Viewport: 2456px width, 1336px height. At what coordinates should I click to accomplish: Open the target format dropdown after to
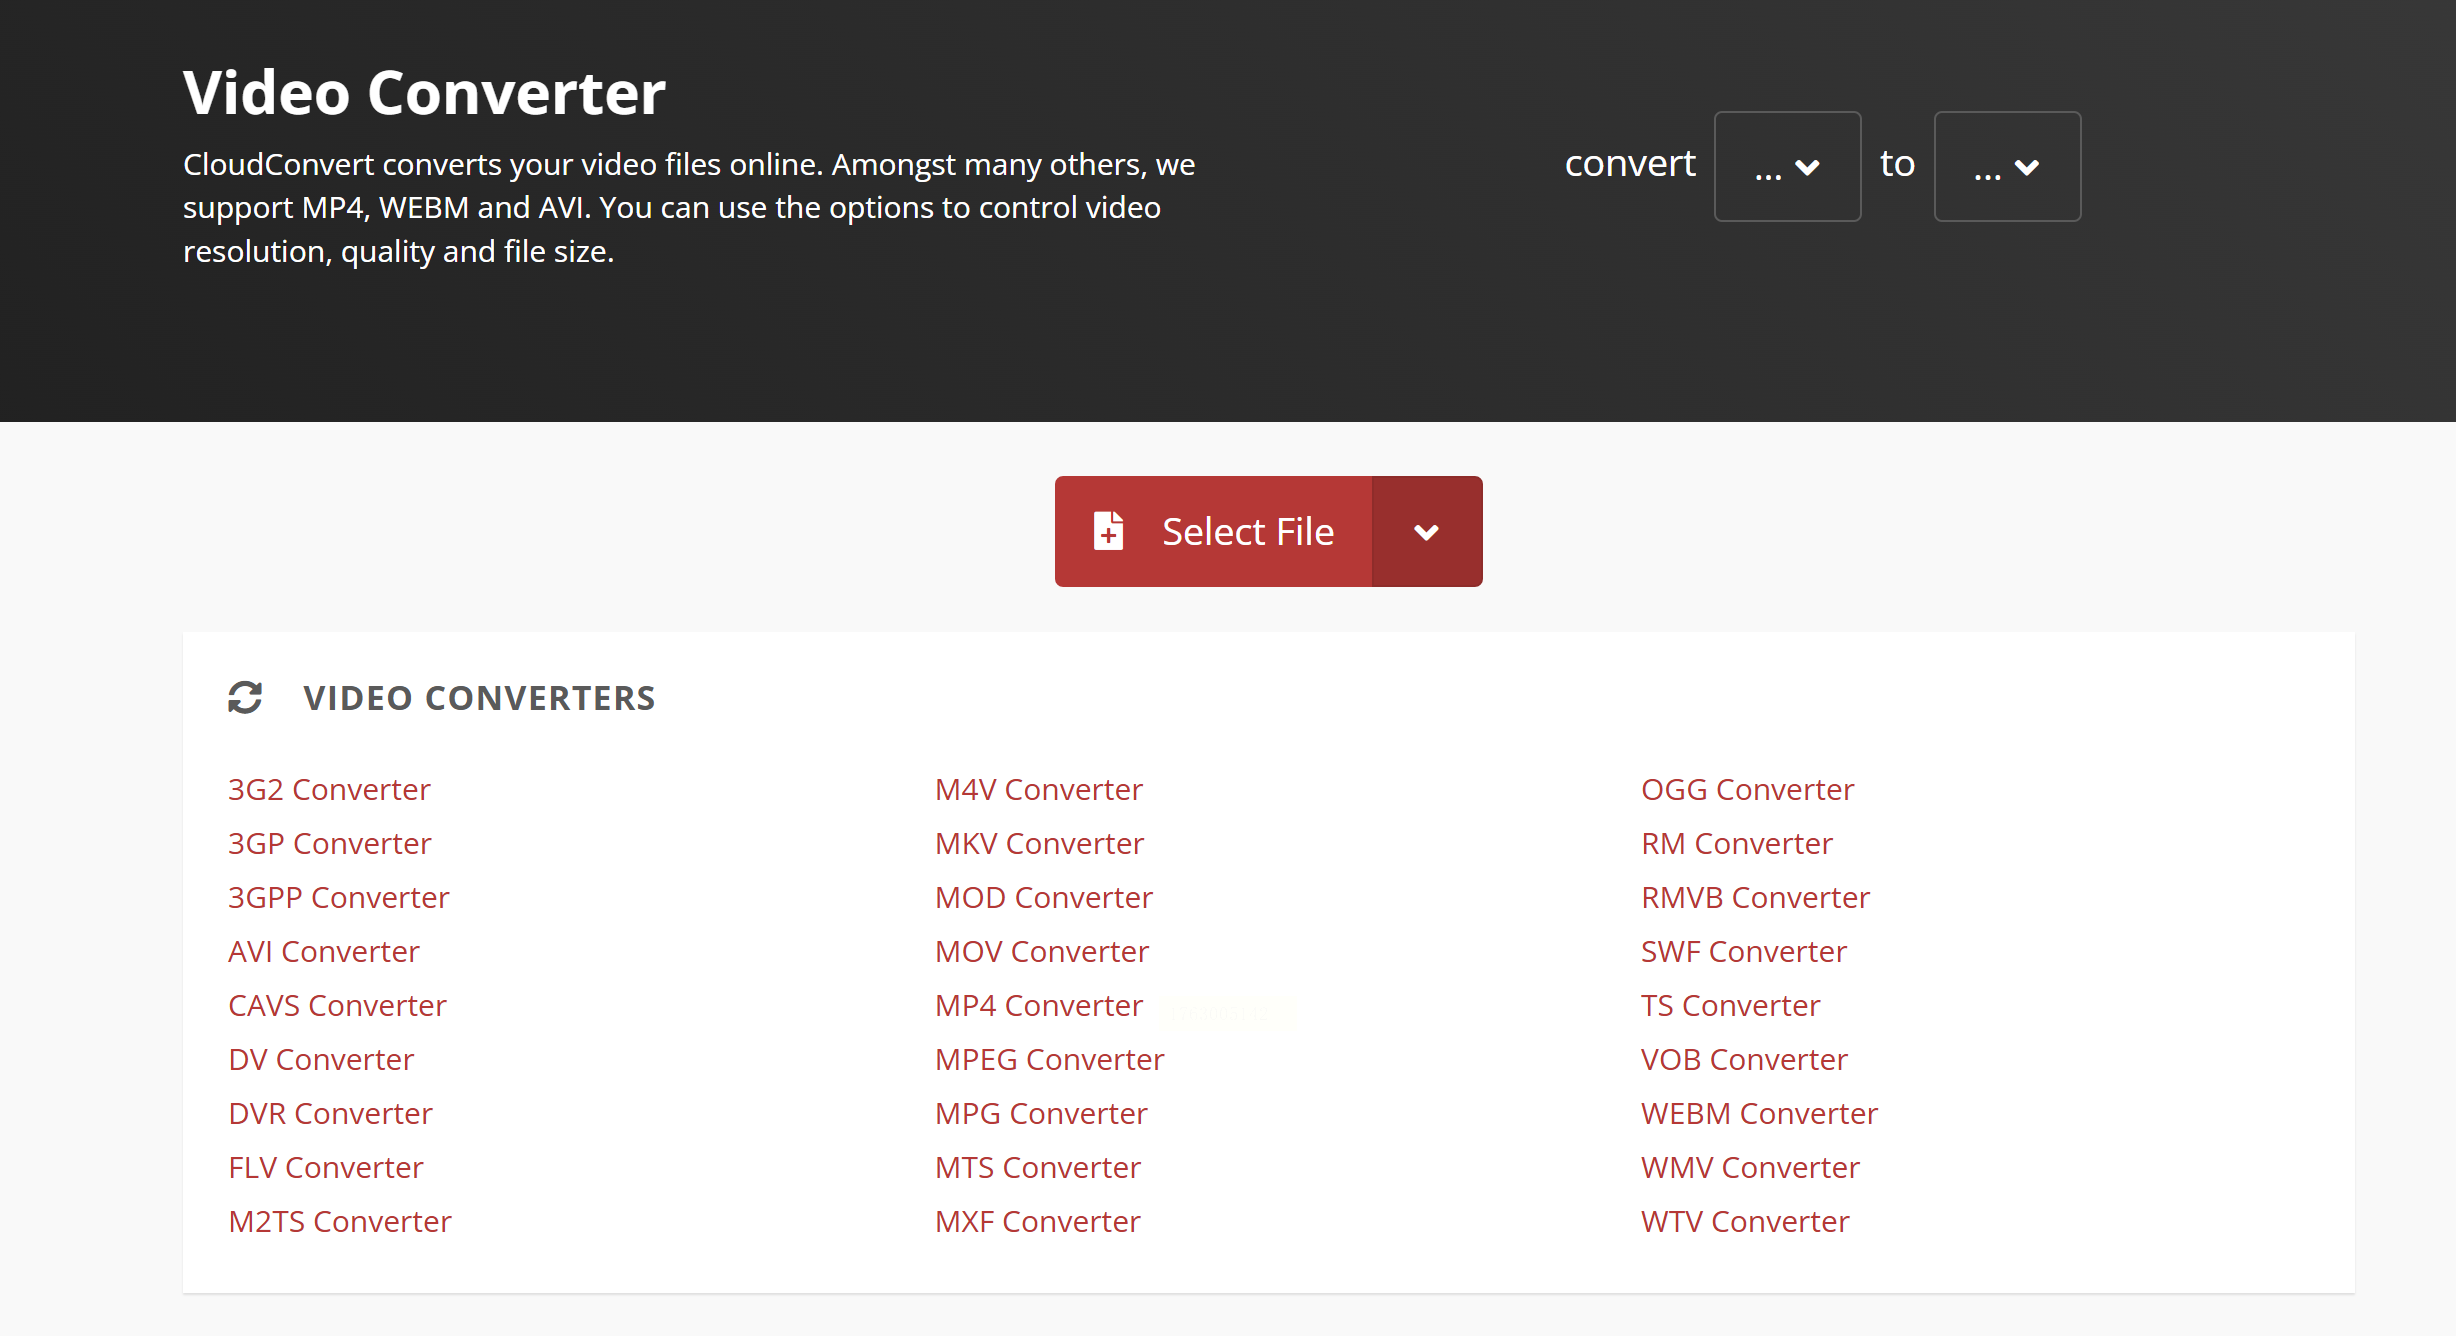coord(2007,166)
